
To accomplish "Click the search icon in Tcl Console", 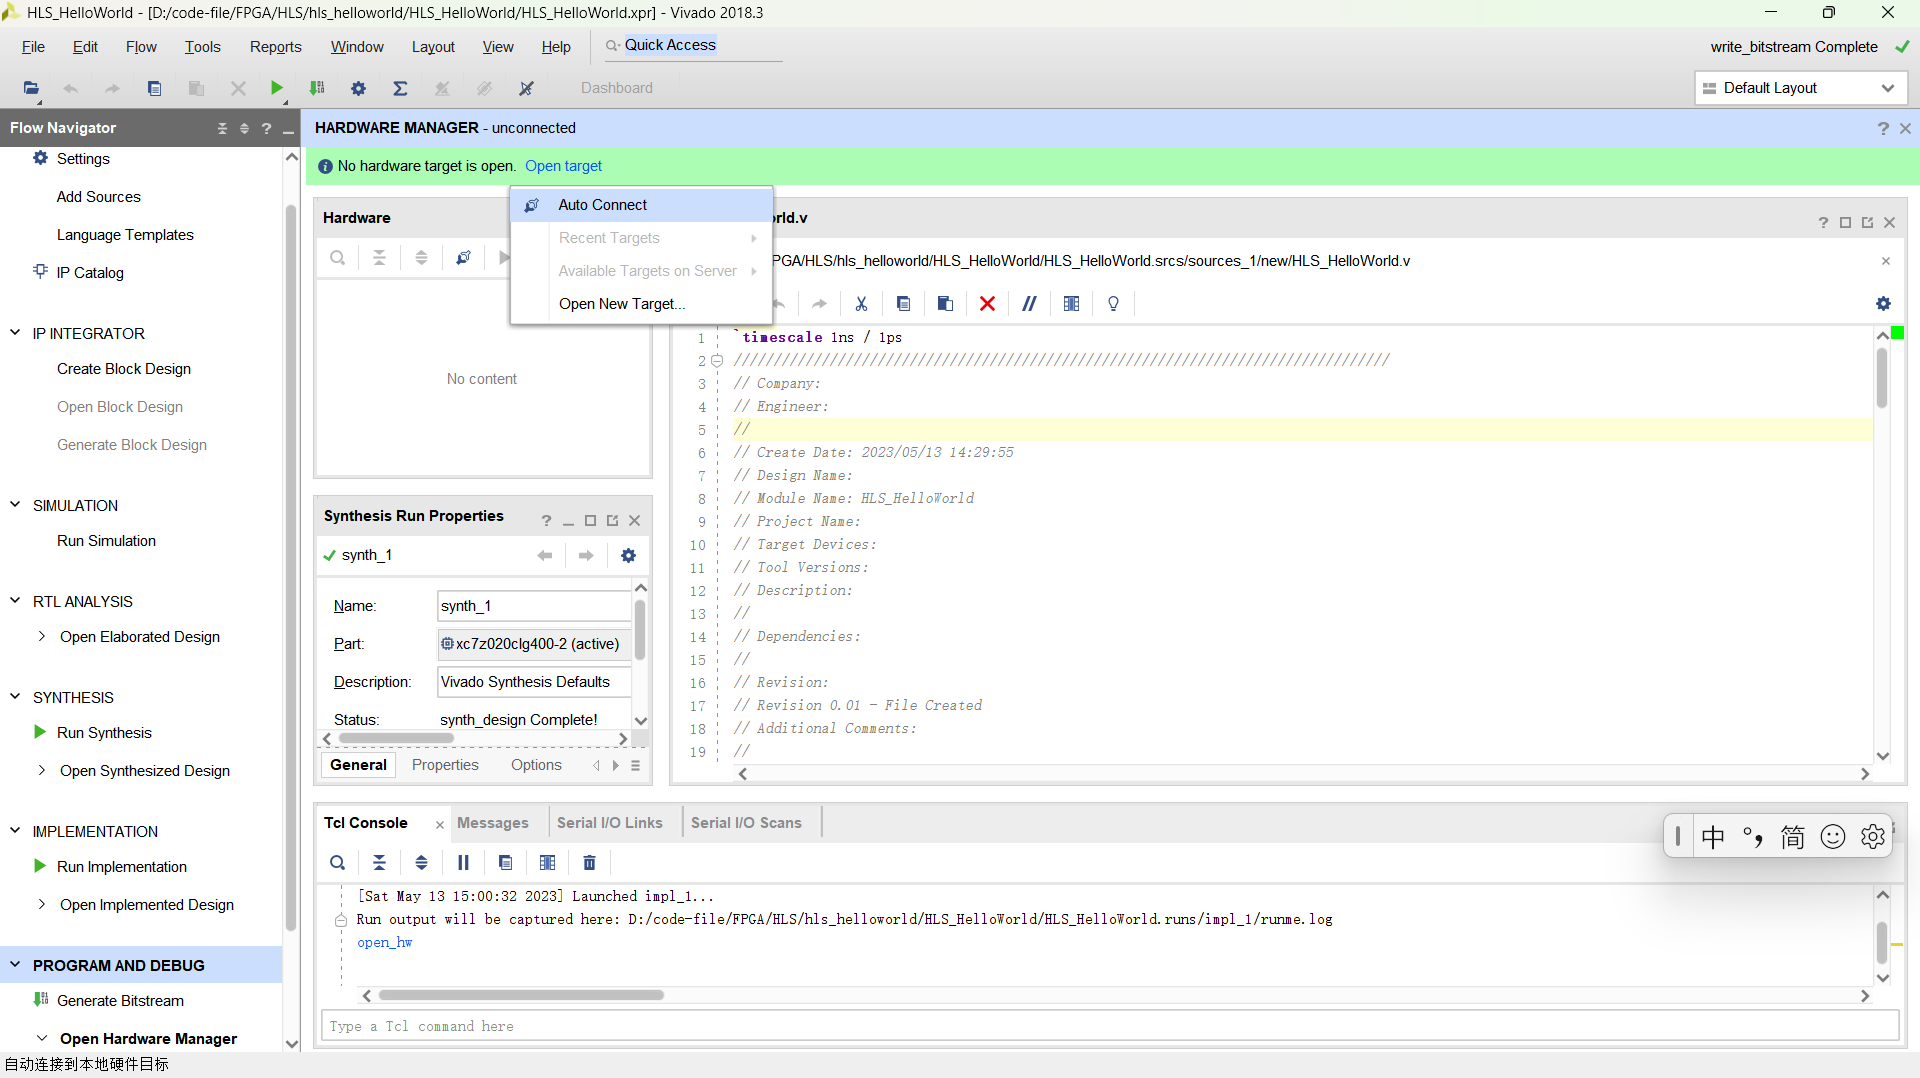I will point(338,863).
